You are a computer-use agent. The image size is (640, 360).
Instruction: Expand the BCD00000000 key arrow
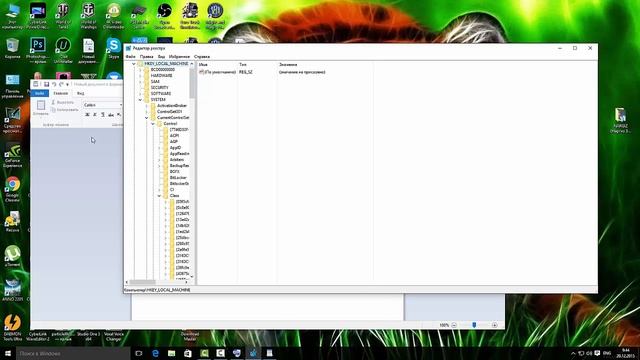pyautogui.click(x=140, y=70)
